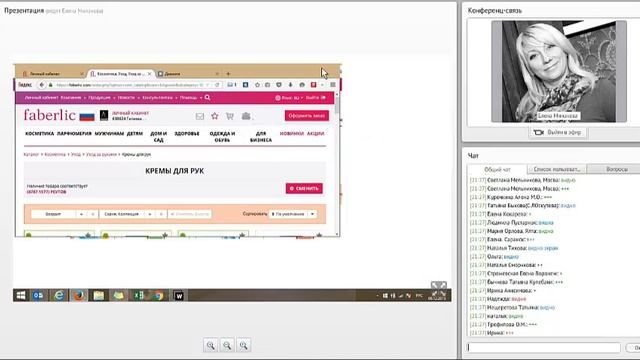Image resolution: width=640 pixels, height=360 pixels.
Task: Open the АКЦИИ link
Action: tap(316, 133)
